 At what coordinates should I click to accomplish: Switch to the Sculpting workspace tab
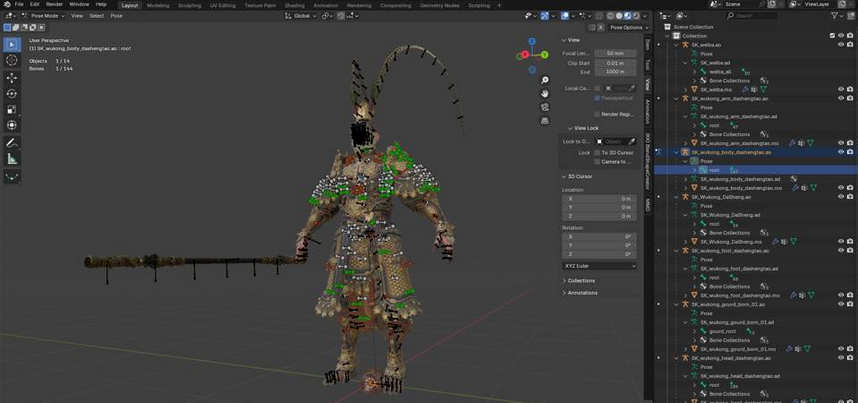coord(189,5)
